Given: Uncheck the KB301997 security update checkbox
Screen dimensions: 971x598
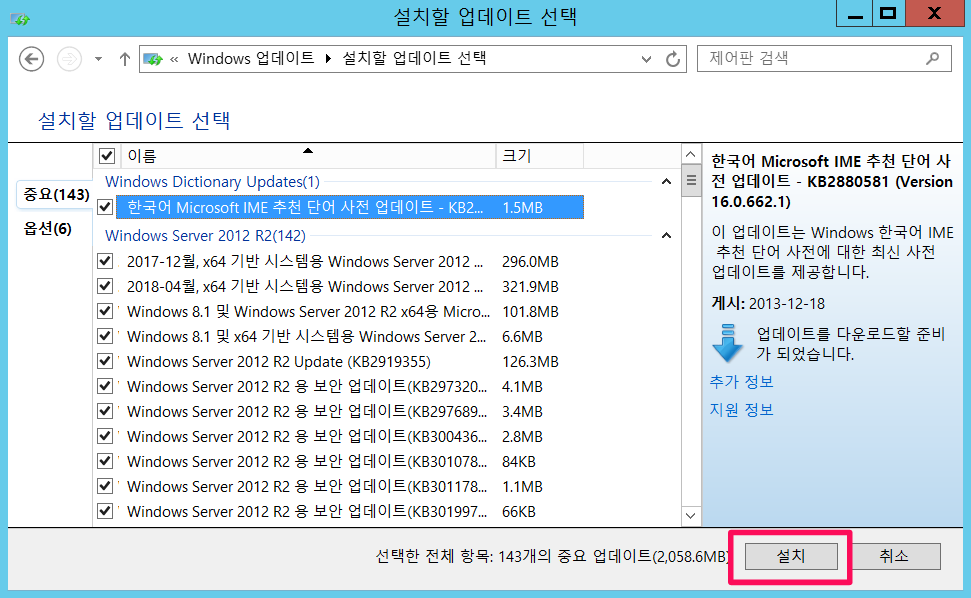Looking at the screenshot, I should click(x=105, y=511).
